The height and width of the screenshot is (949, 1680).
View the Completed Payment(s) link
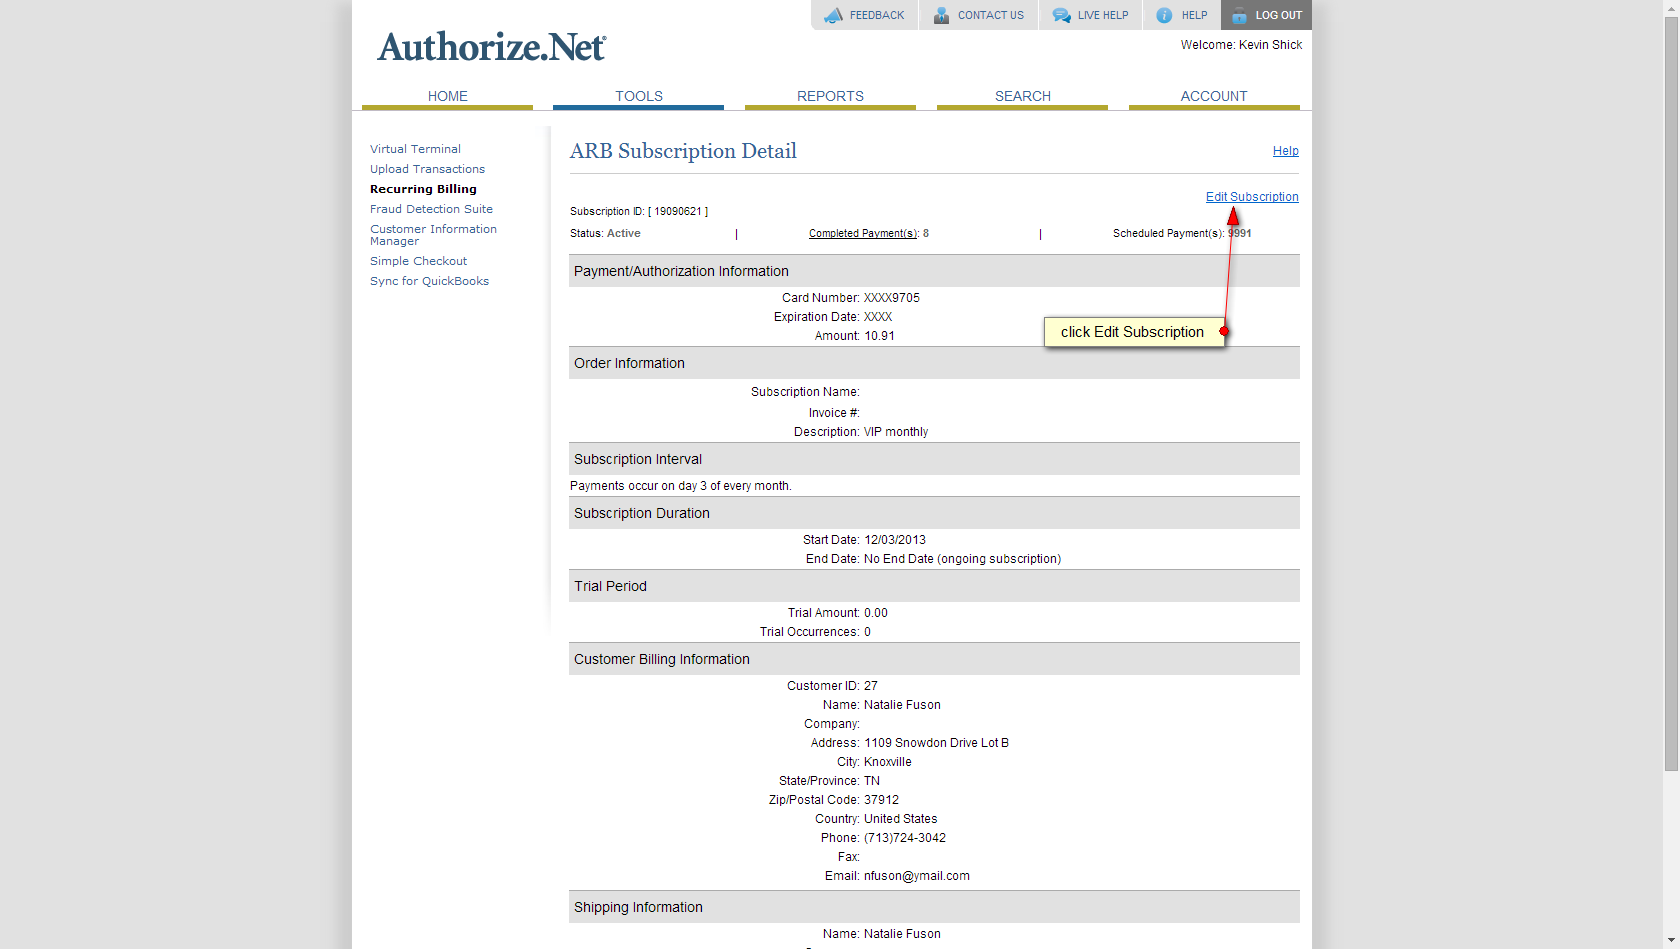coord(863,234)
